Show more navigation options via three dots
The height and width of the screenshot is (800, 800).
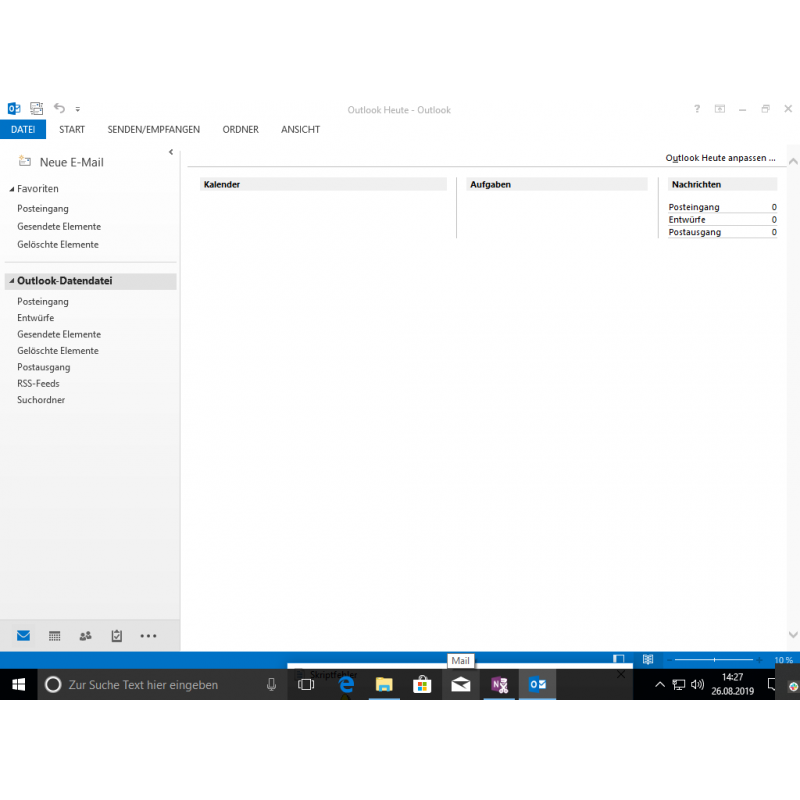pos(149,635)
